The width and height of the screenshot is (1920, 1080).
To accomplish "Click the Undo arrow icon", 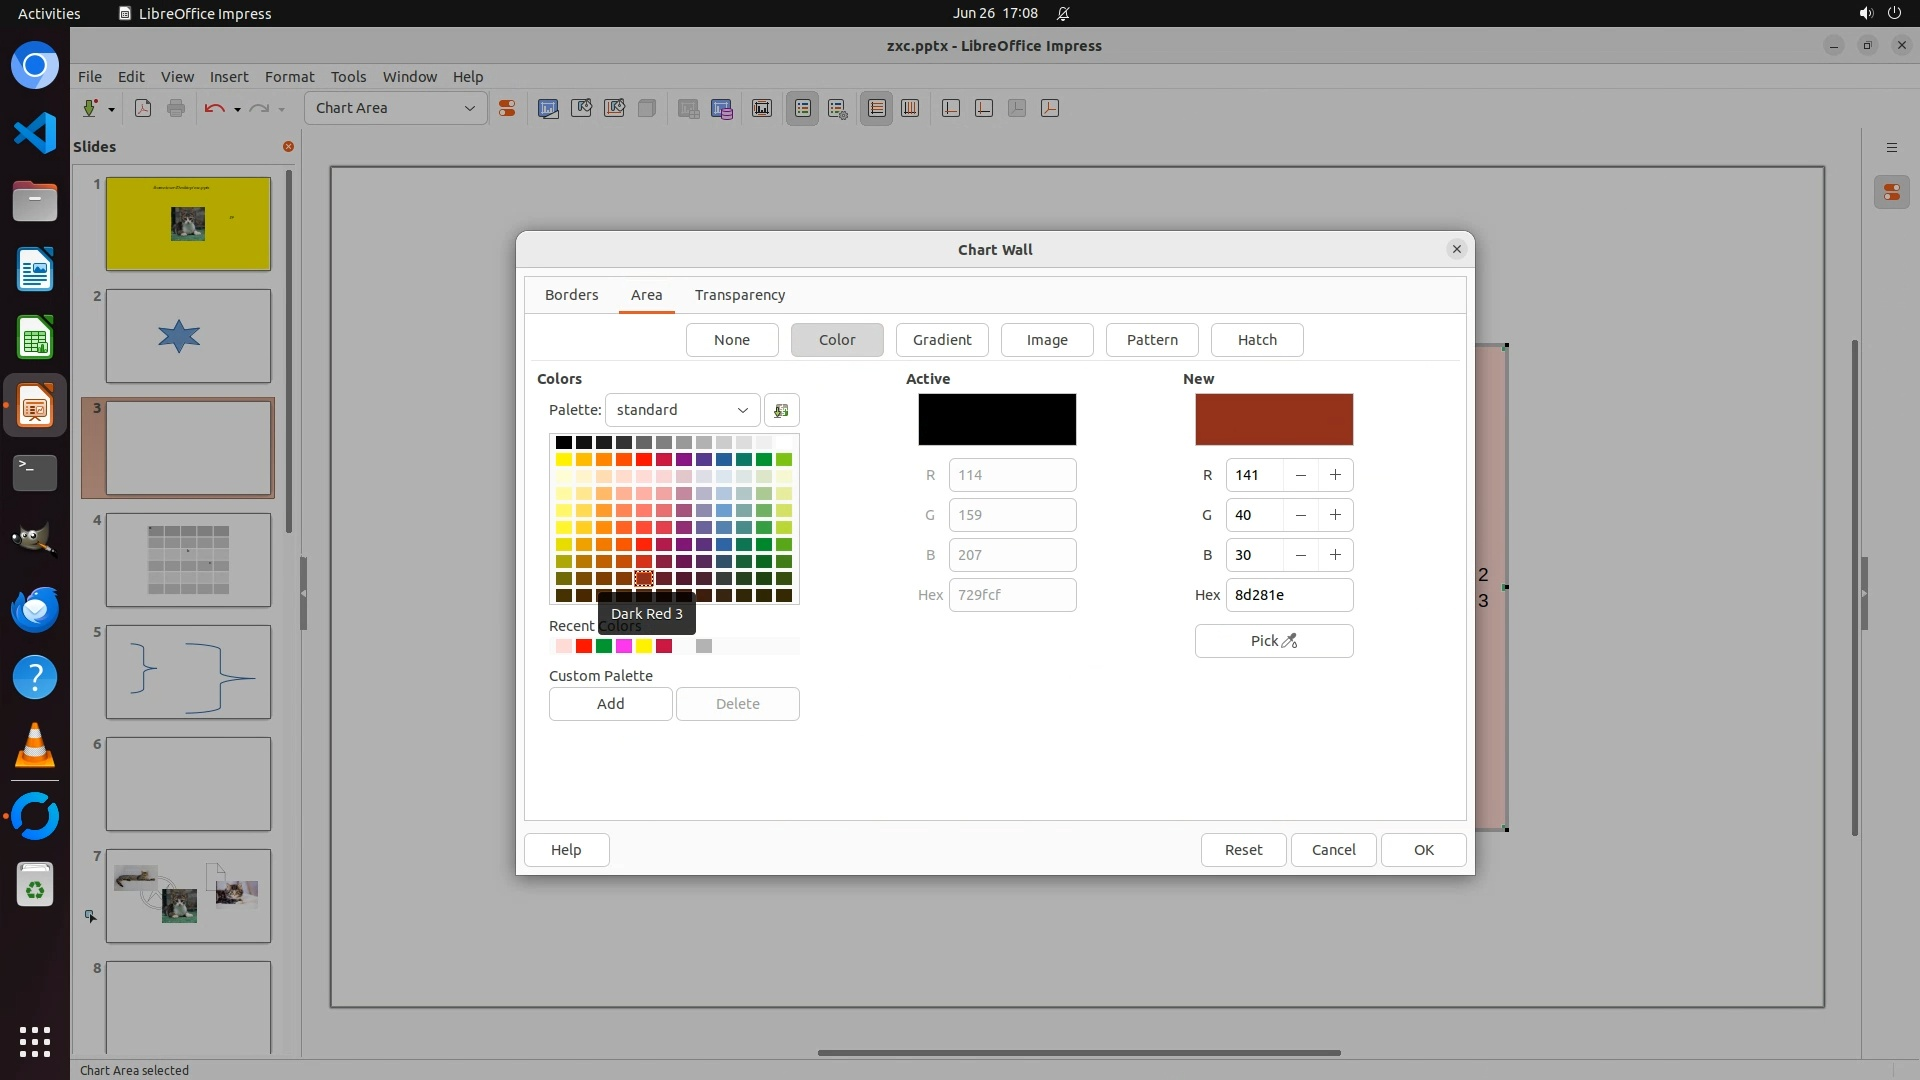I will click(x=213, y=109).
